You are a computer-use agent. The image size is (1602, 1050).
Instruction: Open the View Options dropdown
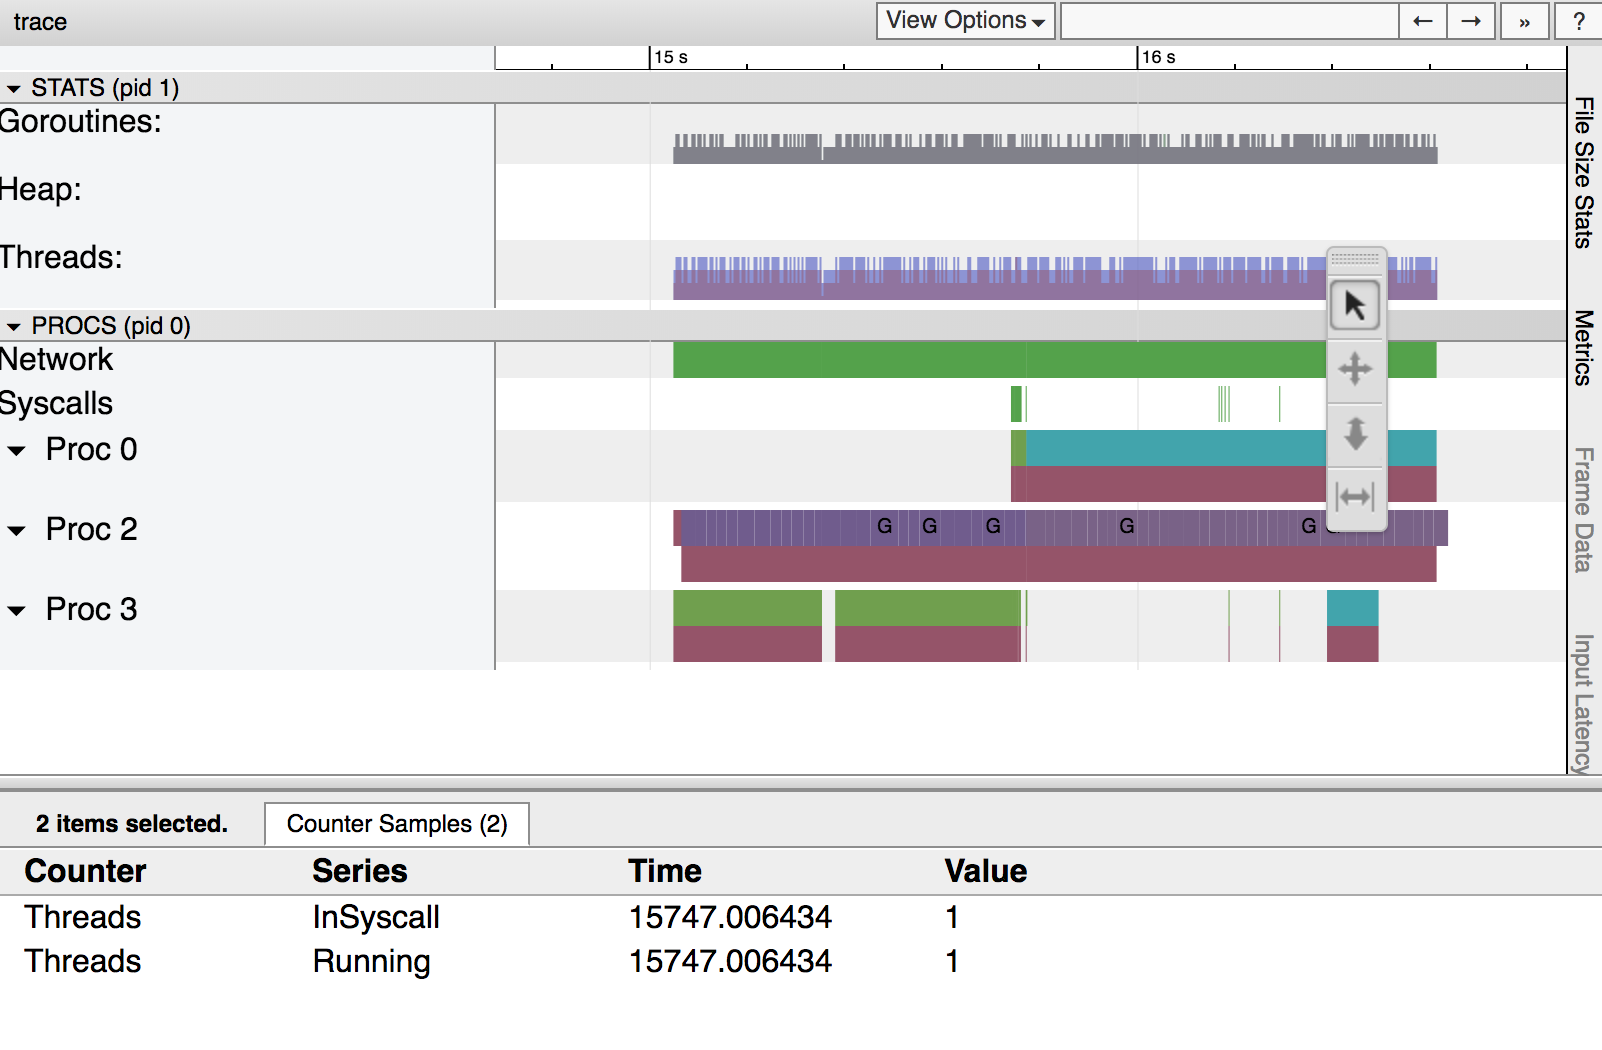pos(965,21)
